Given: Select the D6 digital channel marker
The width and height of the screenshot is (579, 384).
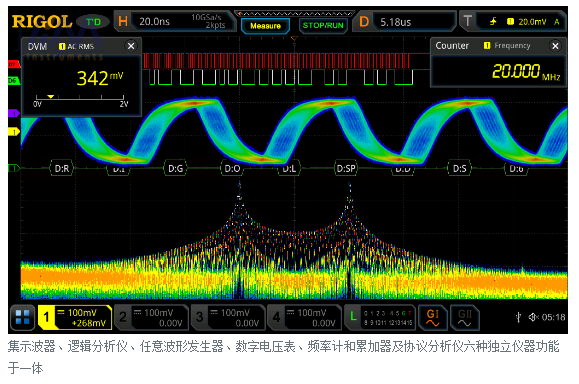Looking at the screenshot, I should 13,80.
